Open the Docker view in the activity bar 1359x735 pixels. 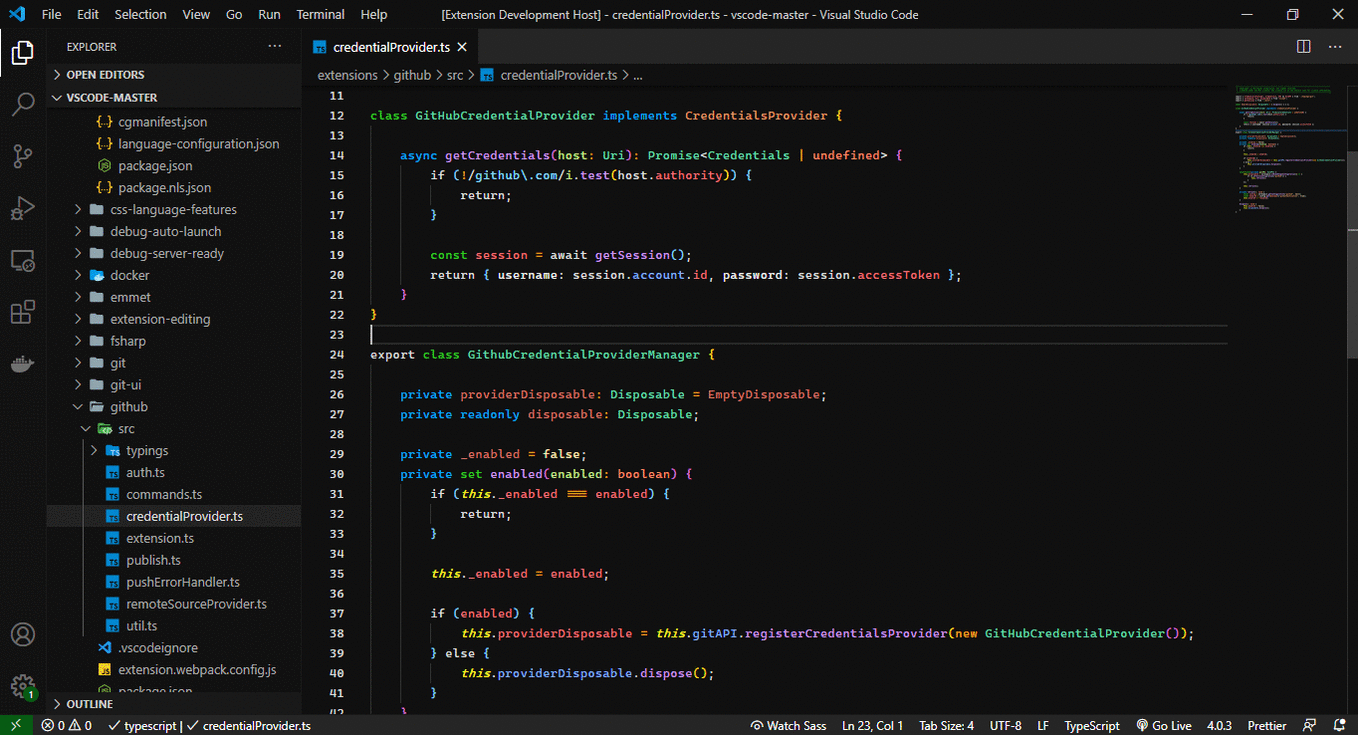tap(22, 364)
